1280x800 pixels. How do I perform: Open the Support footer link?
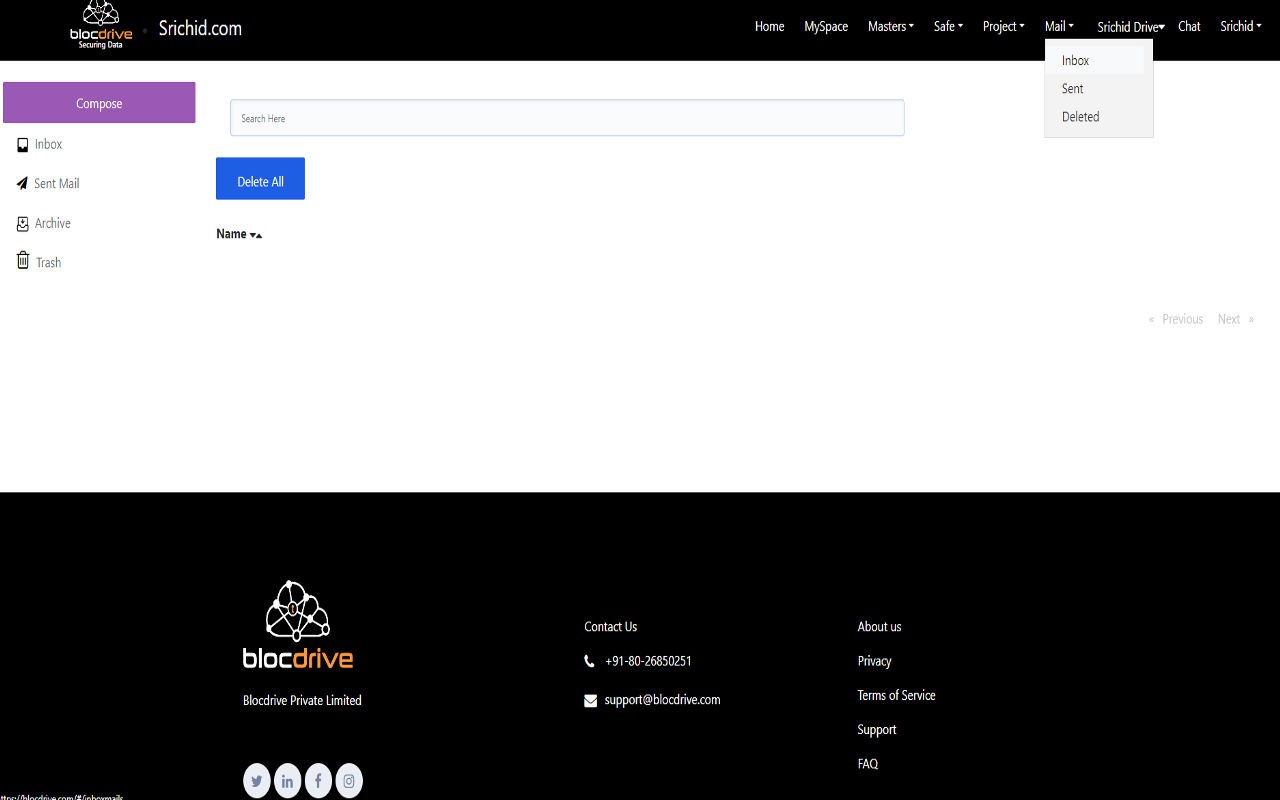pos(877,730)
